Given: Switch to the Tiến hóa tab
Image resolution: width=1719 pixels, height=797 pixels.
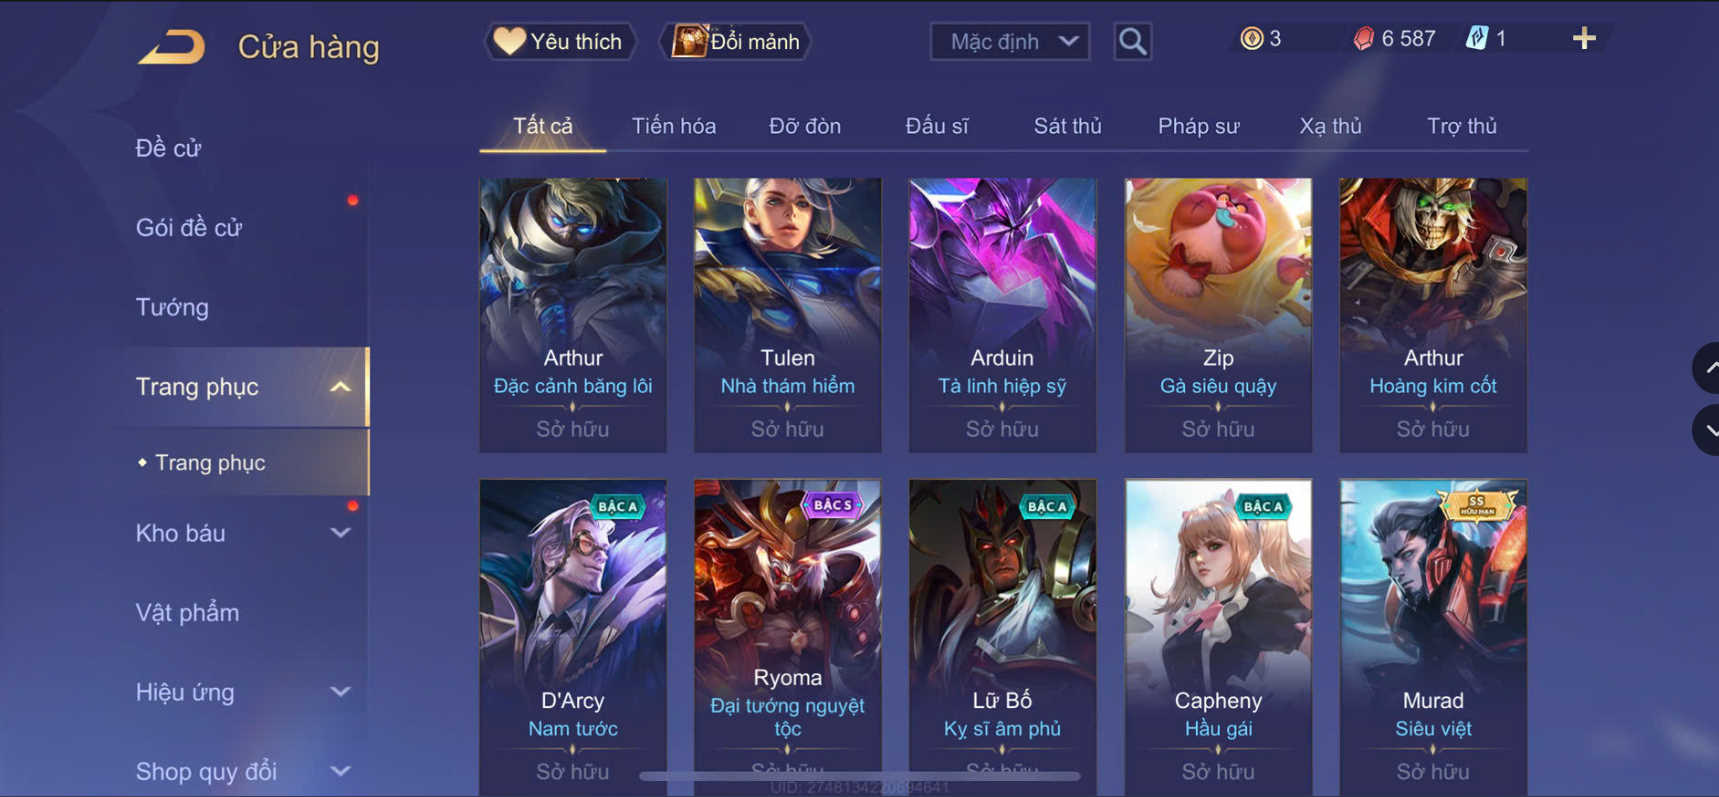Looking at the screenshot, I should coord(673,126).
